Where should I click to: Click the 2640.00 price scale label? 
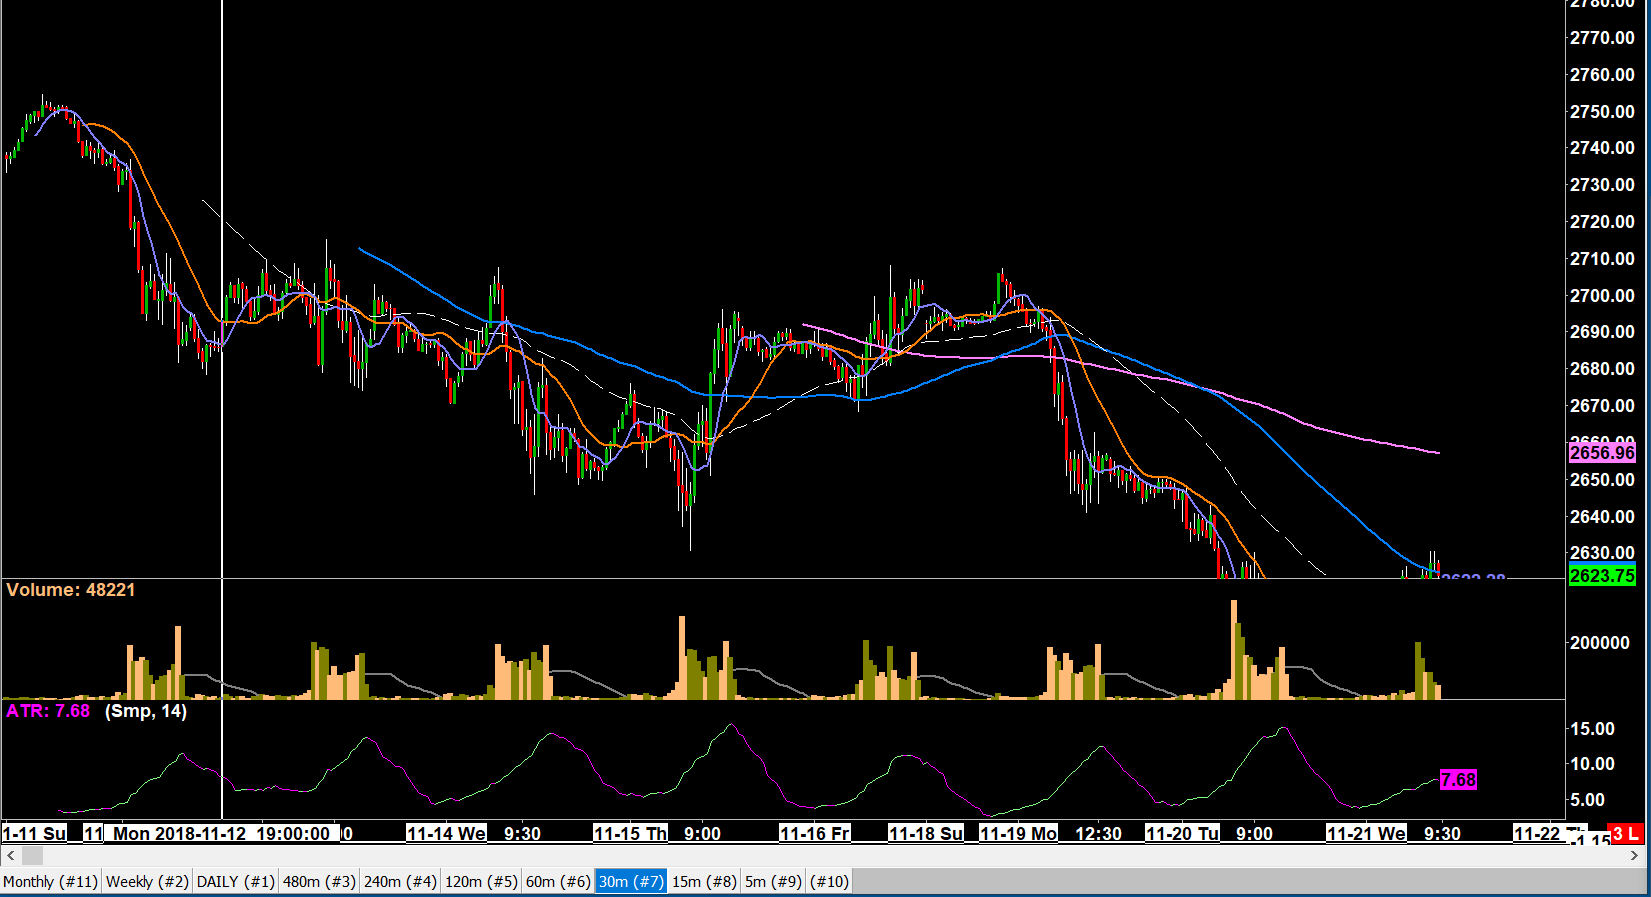point(1602,516)
